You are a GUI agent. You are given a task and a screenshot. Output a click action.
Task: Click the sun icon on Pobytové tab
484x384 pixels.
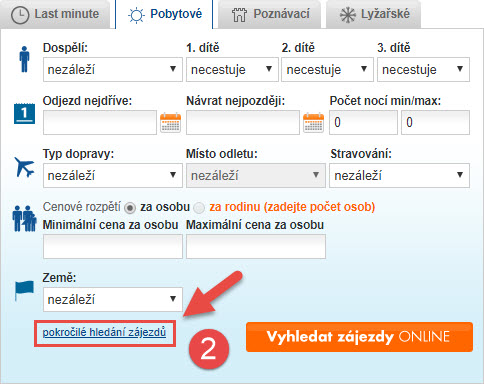[x=136, y=15]
